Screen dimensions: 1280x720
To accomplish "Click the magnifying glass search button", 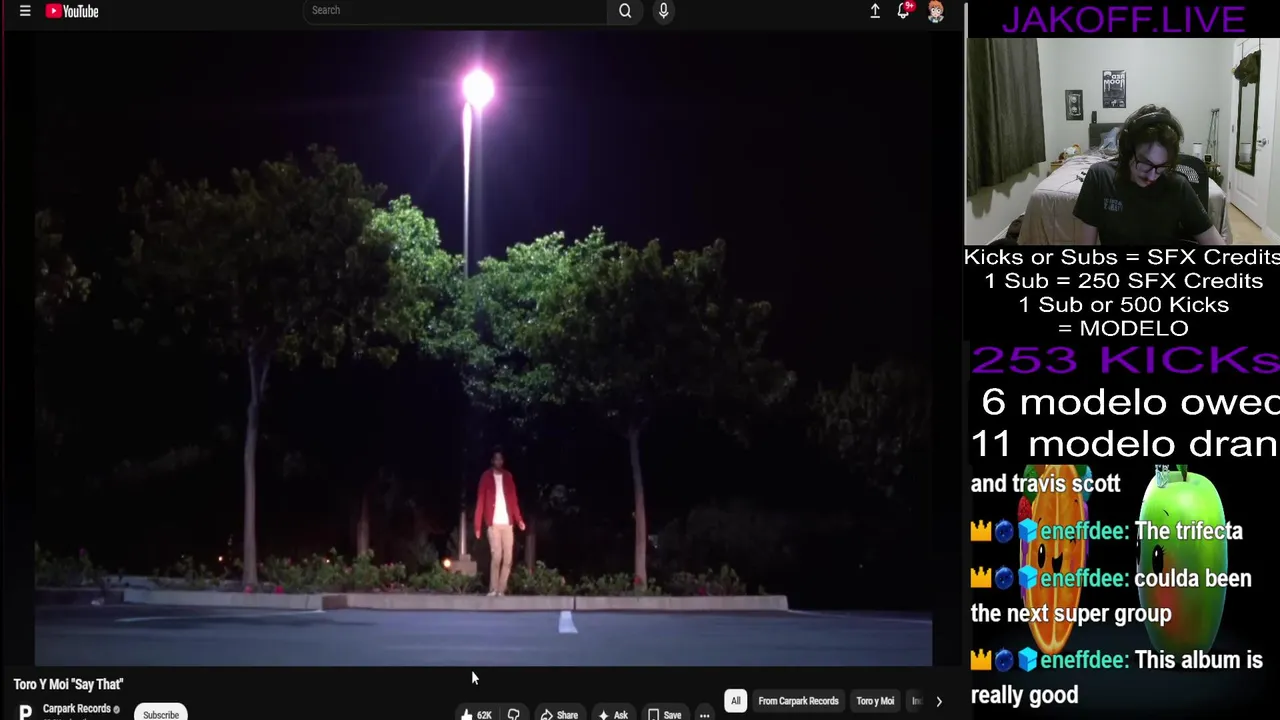I will pos(625,11).
